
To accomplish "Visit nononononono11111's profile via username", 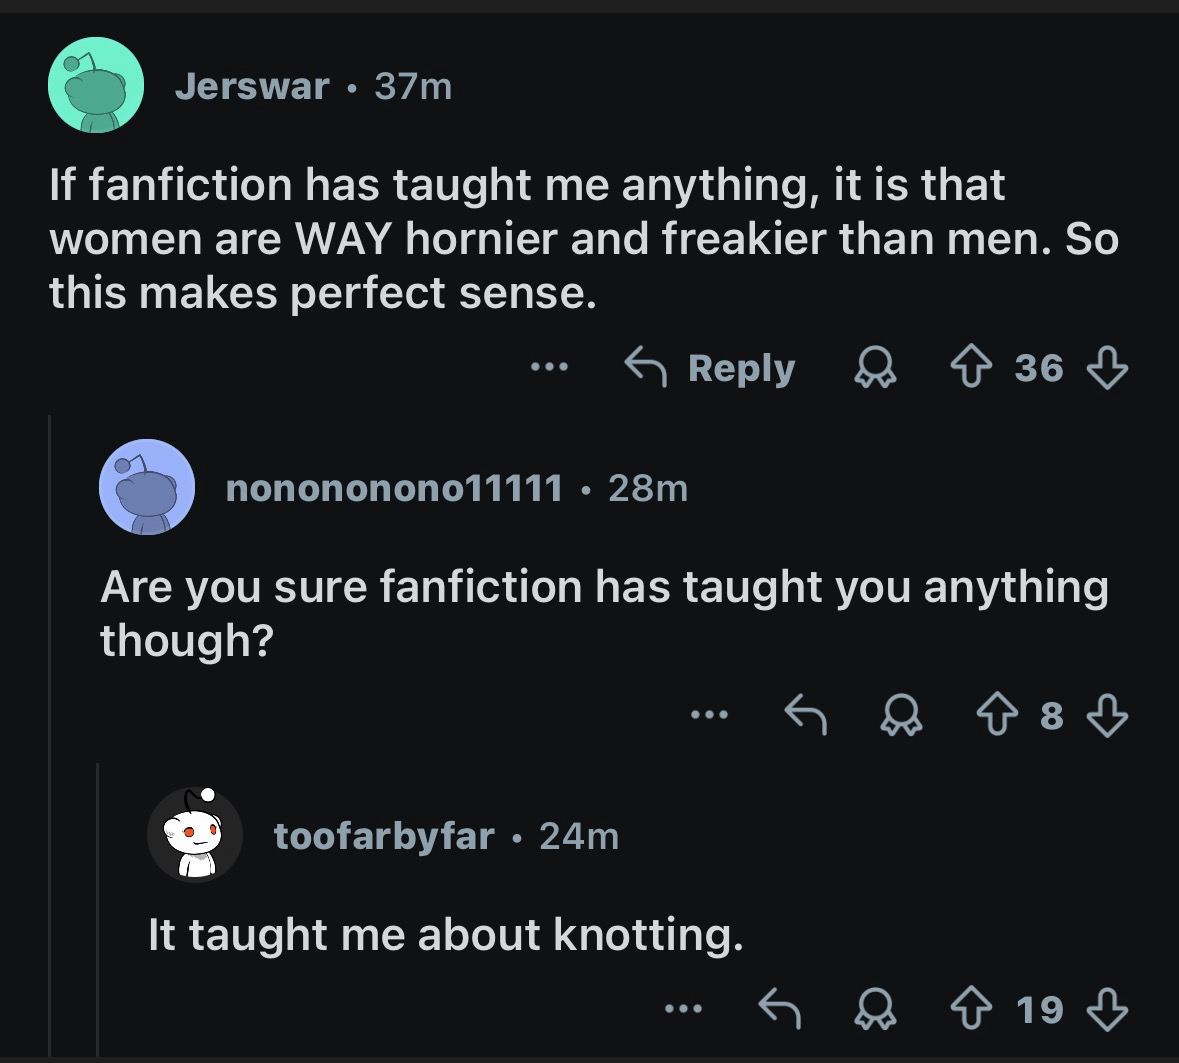I will click(x=394, y=488).
